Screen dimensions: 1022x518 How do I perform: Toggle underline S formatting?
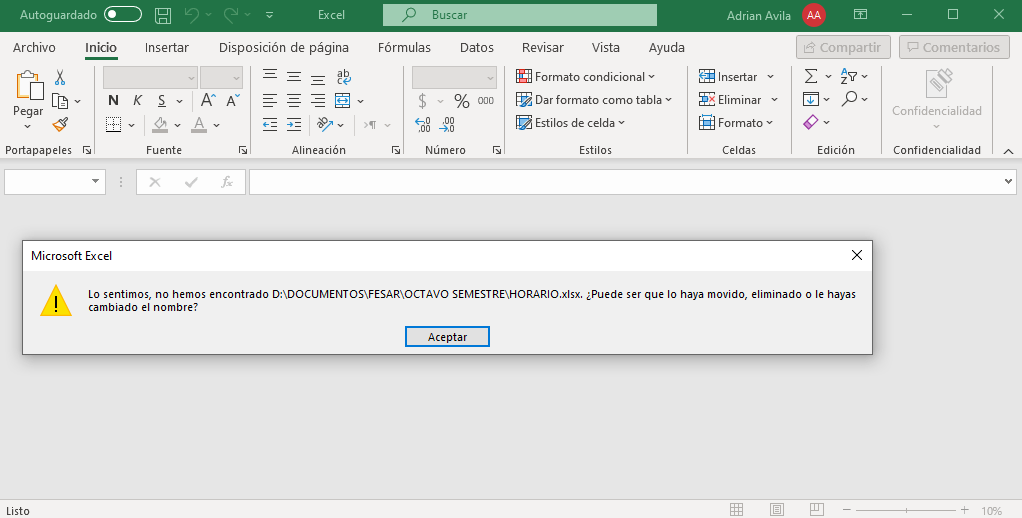[162, 101]
